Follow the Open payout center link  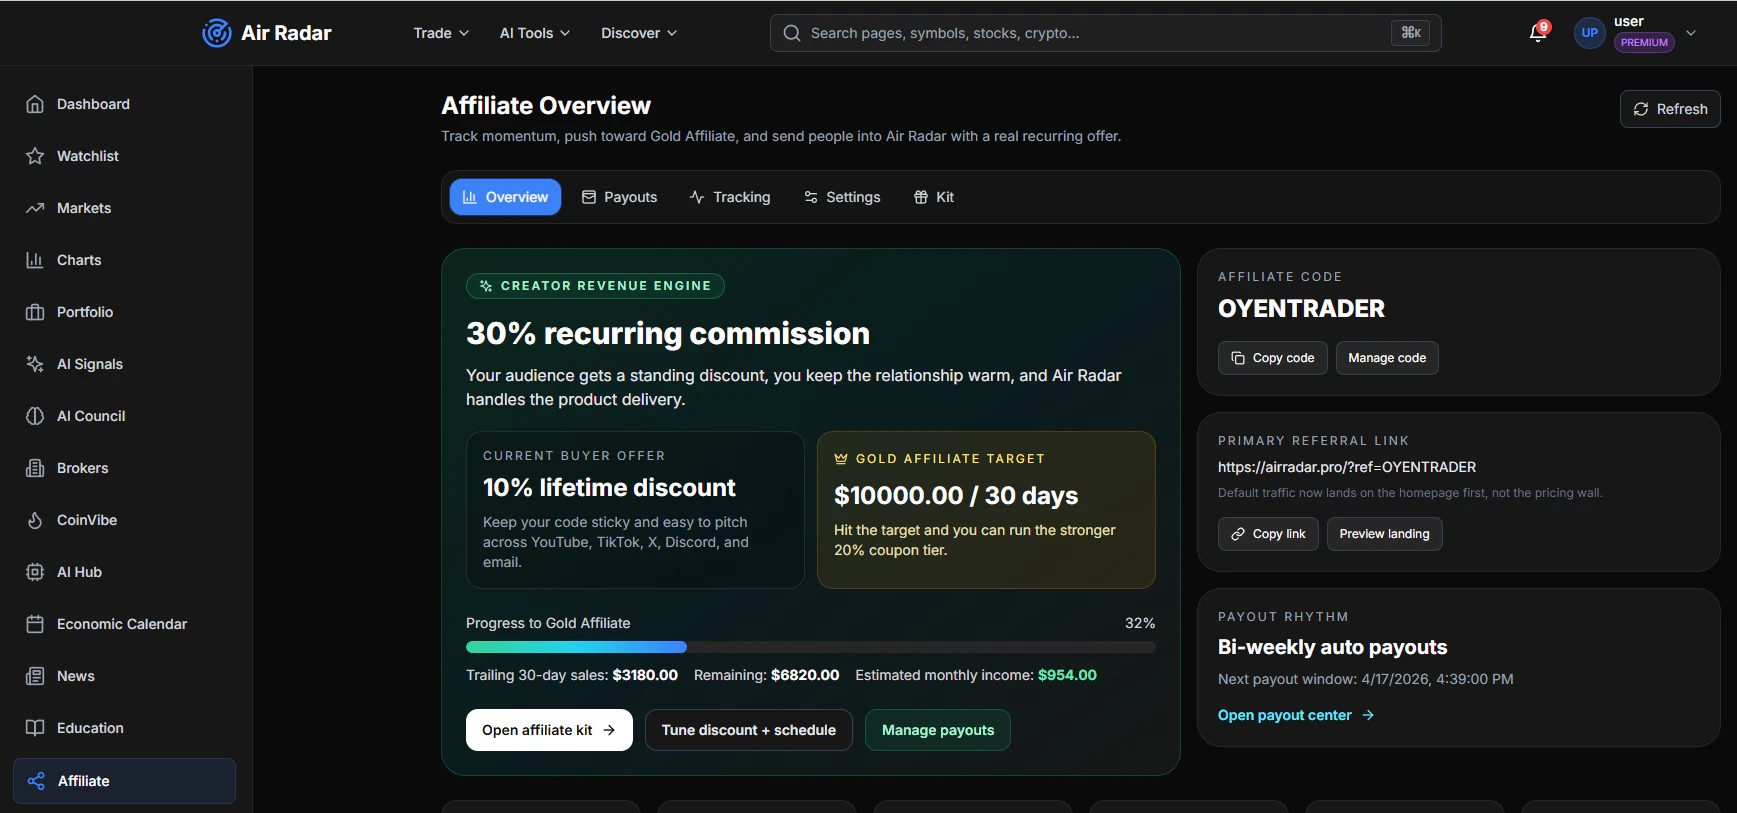tap(1296, 715)
